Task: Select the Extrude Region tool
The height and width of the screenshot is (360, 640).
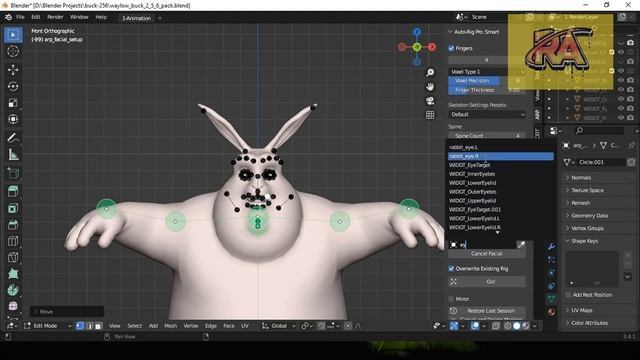Action: [x=13, y=191]
